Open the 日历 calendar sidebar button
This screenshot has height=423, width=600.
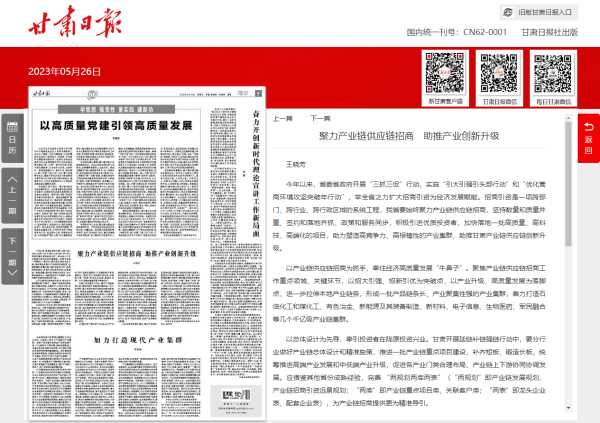pyautogui.click(x=12, y=138)
